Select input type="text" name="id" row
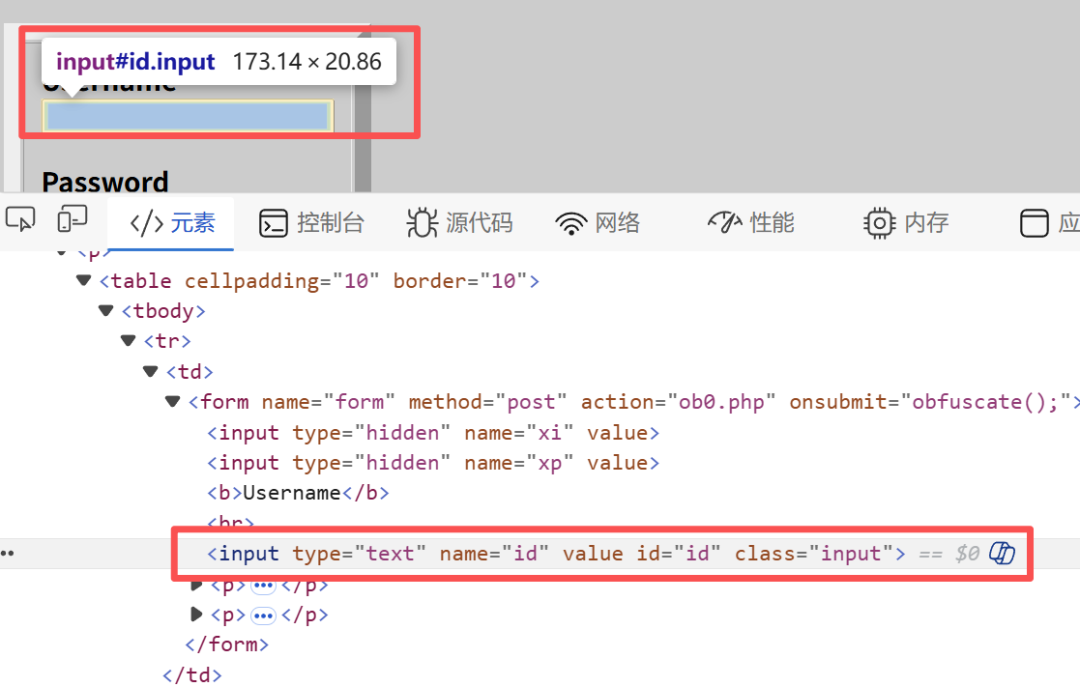Screen dimensions: 1080x687 click(556, 553)
